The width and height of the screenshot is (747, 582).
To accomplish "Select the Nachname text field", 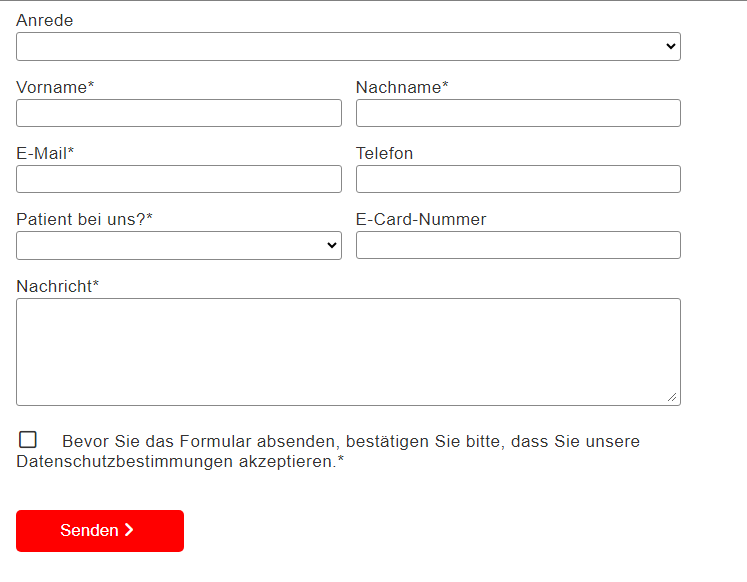I will 518,113.
